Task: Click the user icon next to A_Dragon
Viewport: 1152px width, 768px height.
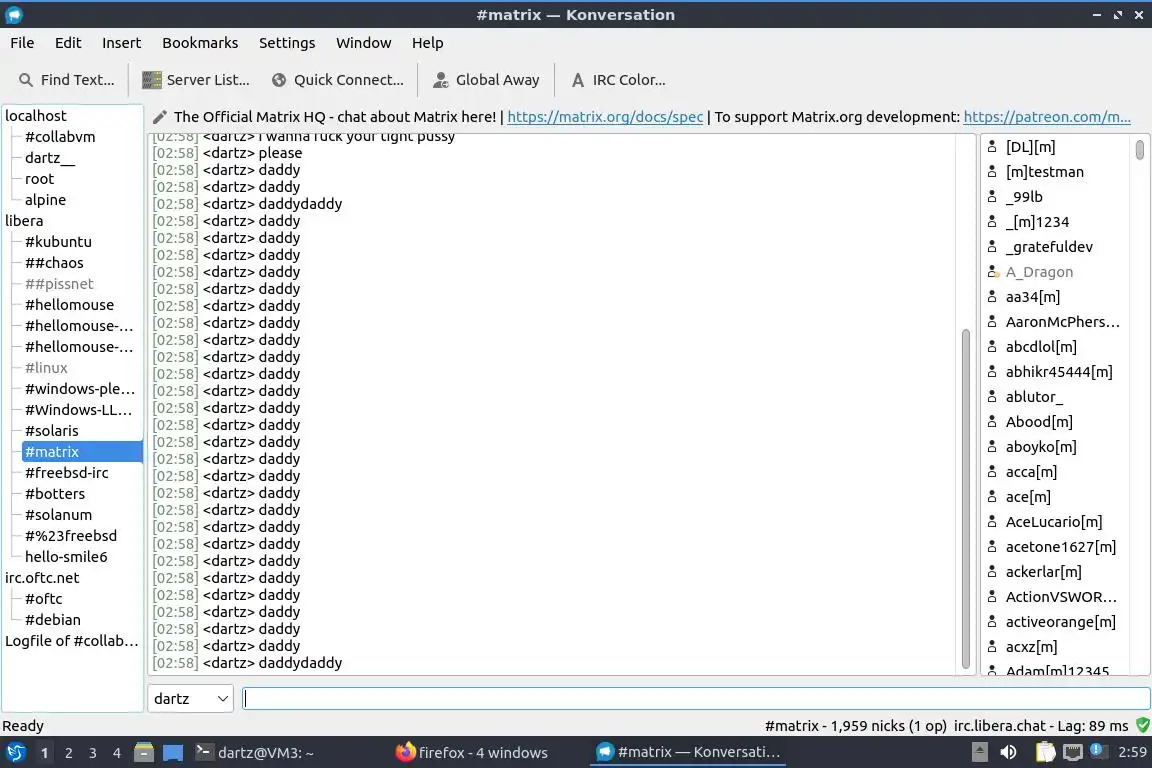Action: (993, 272)
